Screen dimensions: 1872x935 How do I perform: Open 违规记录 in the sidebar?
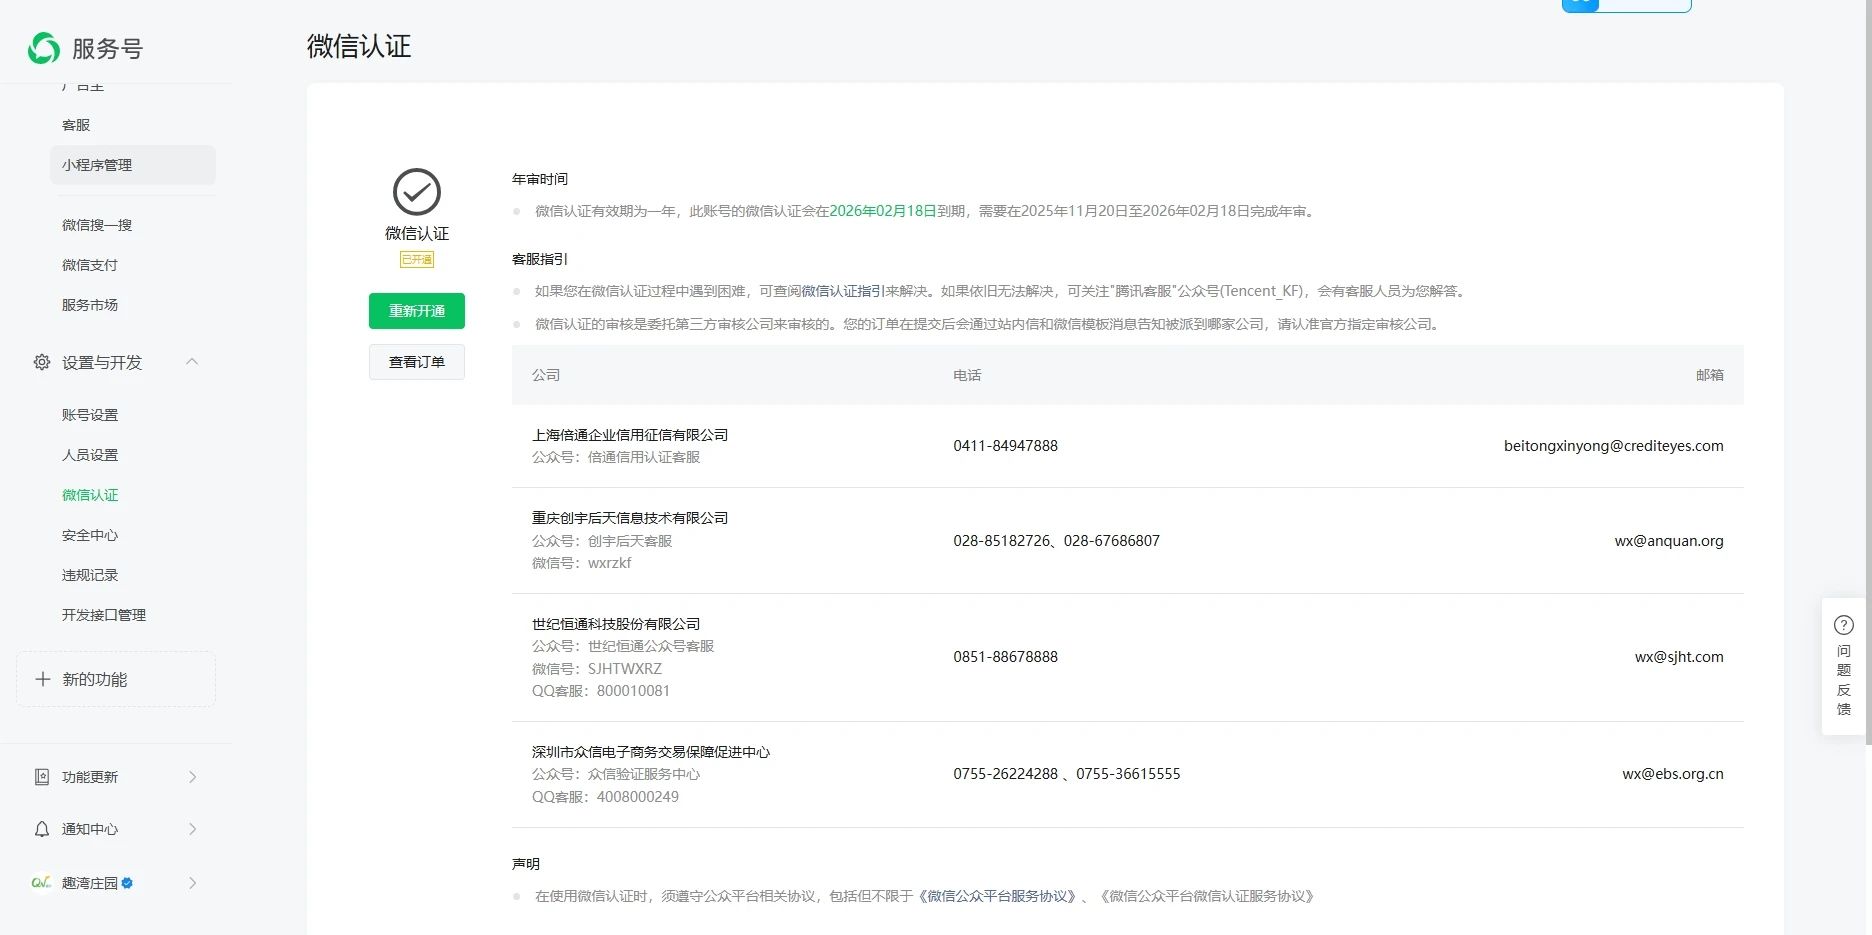(x=90, y=575)
